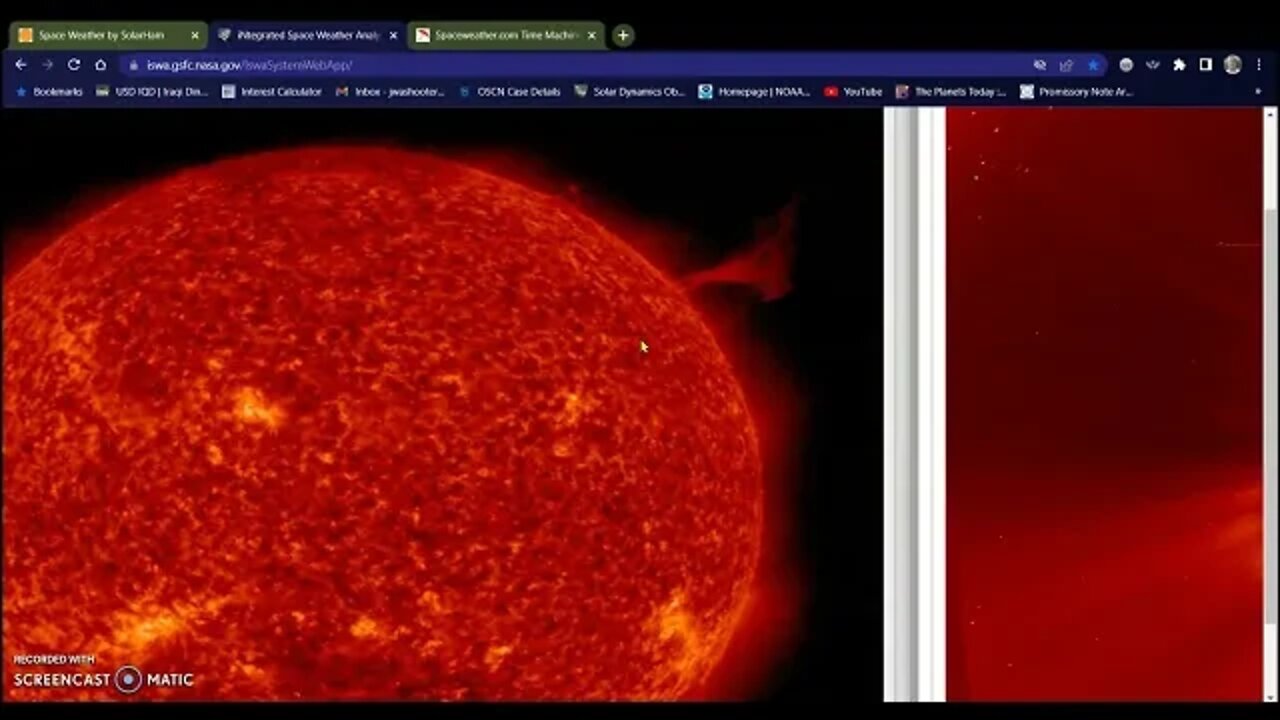Close the Spaceweather.com Time Machine tab
Screen dimensions: 1280x720
pos(591,35)
